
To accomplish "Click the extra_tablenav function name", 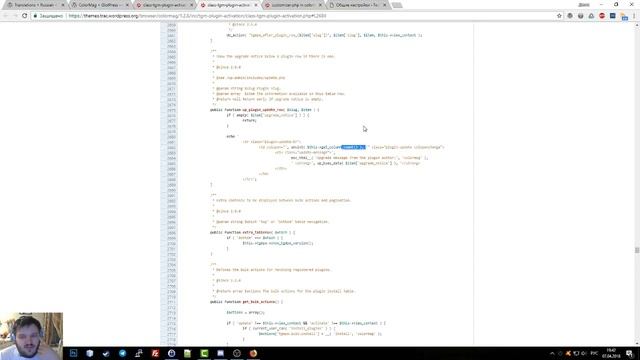I will pos(257,232).
